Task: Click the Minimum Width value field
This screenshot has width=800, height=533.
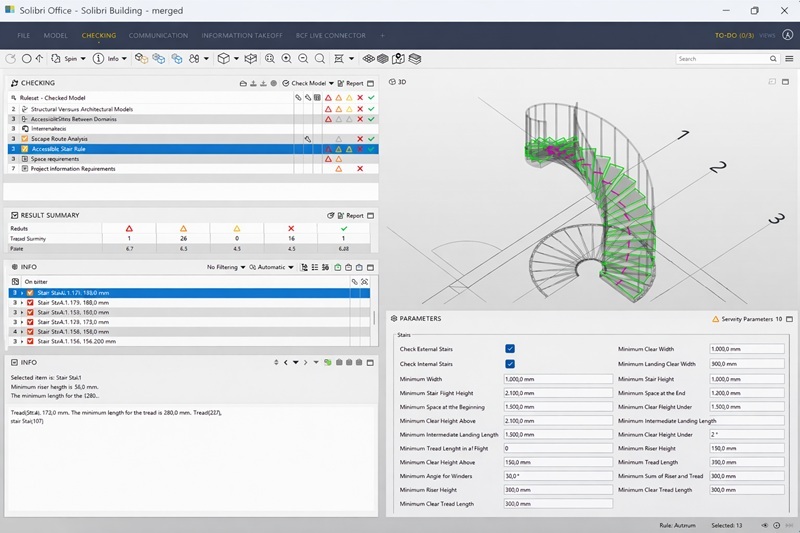Action: [x=559, y=379]
